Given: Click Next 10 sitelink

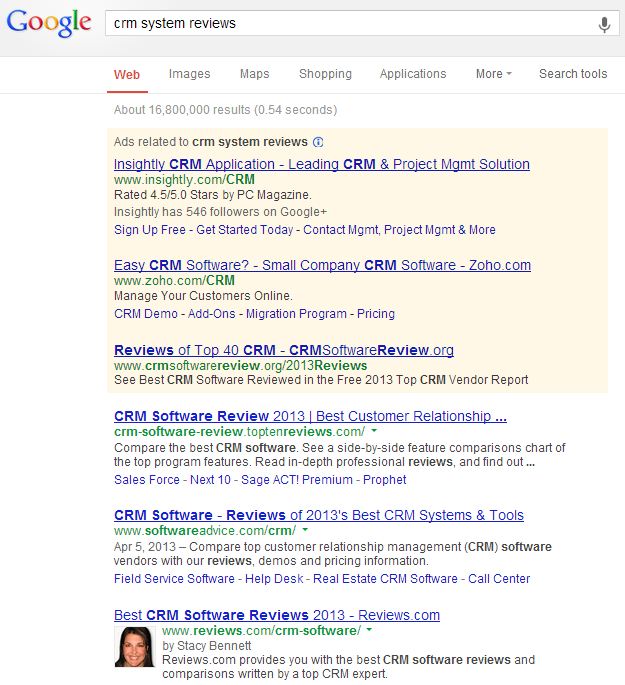Looking at the screenshot, I should click(x=210, y=480).
